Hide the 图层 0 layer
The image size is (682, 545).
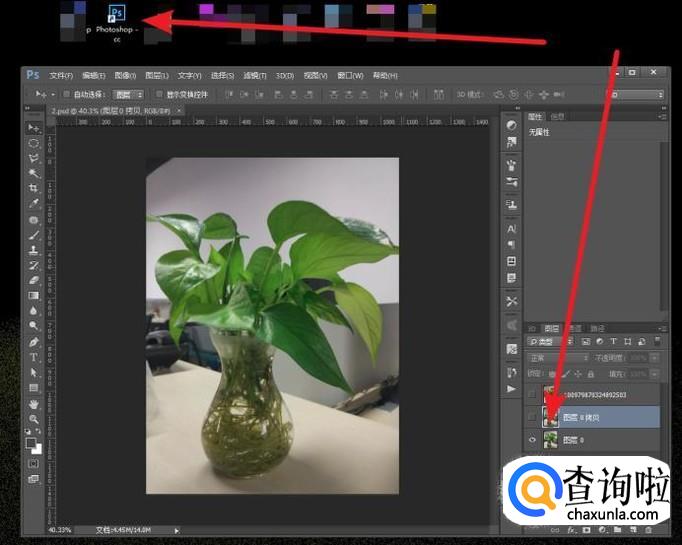(x=531, y=439)
